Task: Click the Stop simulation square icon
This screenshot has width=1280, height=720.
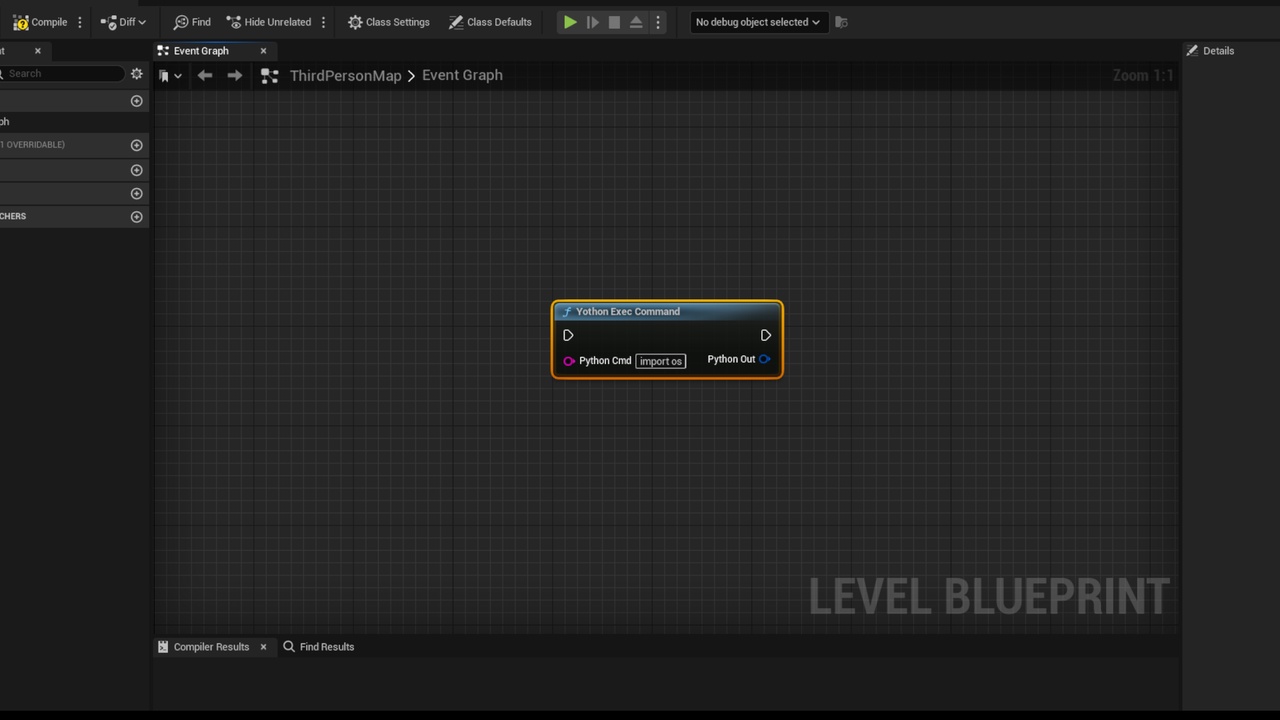Action: pyautogui.click(x=614, y=22)
